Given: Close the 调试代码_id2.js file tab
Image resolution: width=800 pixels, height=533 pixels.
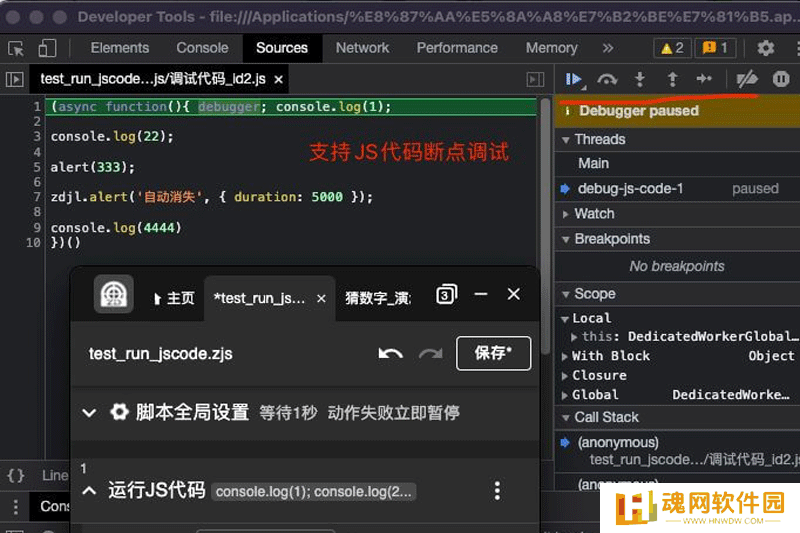Looking at the screenshot, I should [x=279, y=79].
